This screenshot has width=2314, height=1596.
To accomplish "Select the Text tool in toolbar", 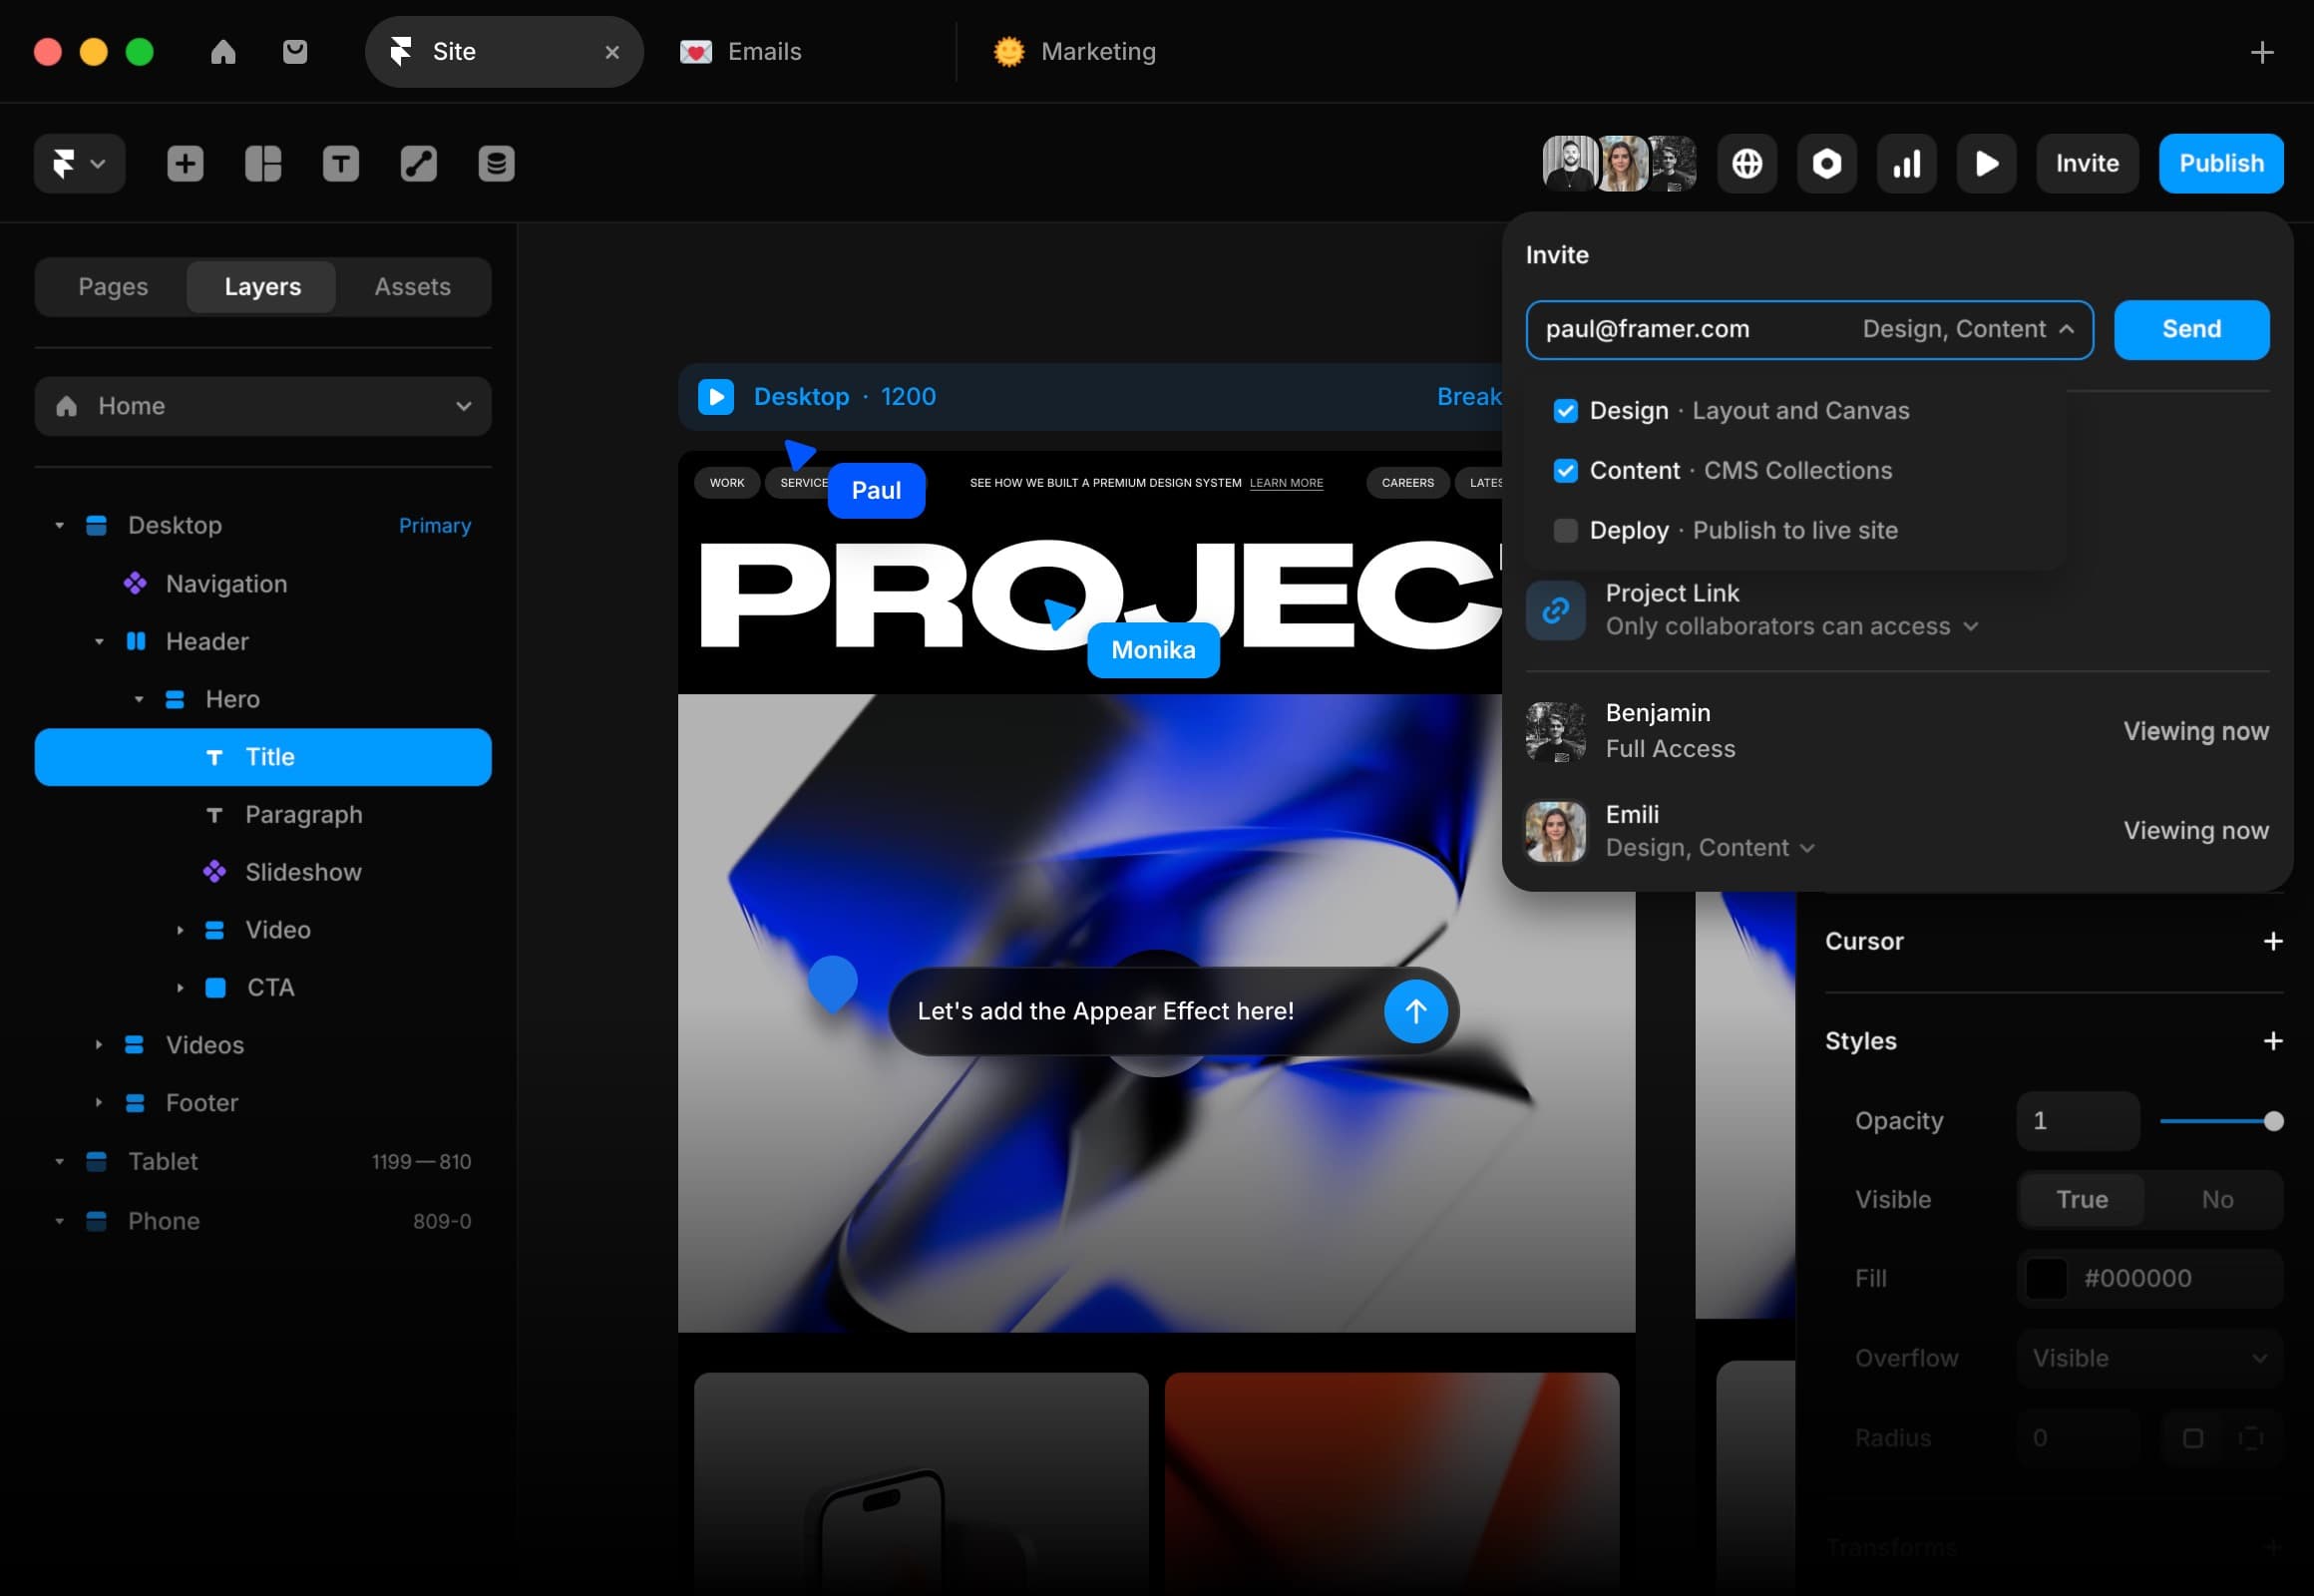I will tap(341, 163).
